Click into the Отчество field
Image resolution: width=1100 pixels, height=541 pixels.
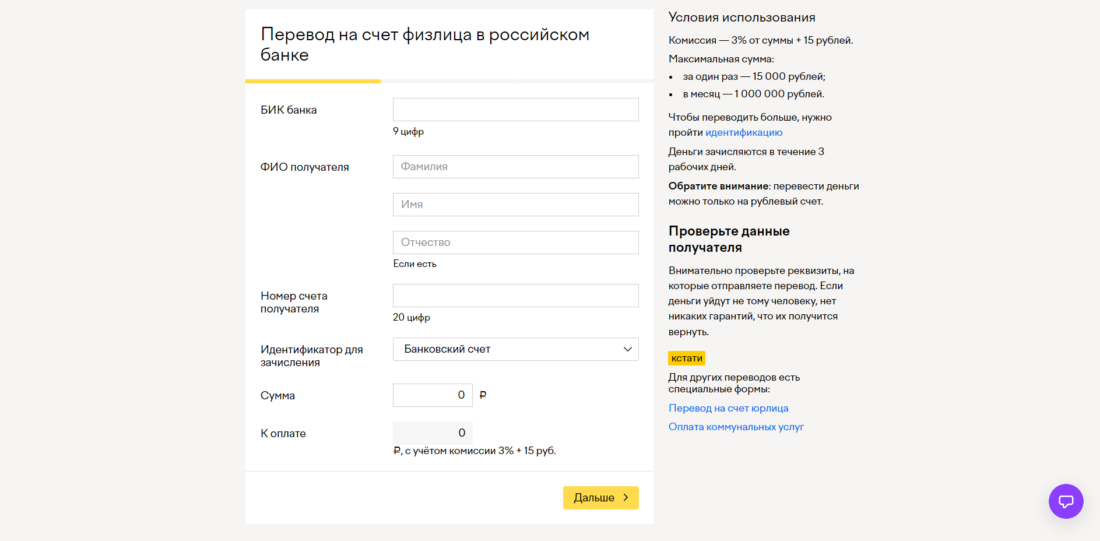pyautogui.click(x=515, y=243)
